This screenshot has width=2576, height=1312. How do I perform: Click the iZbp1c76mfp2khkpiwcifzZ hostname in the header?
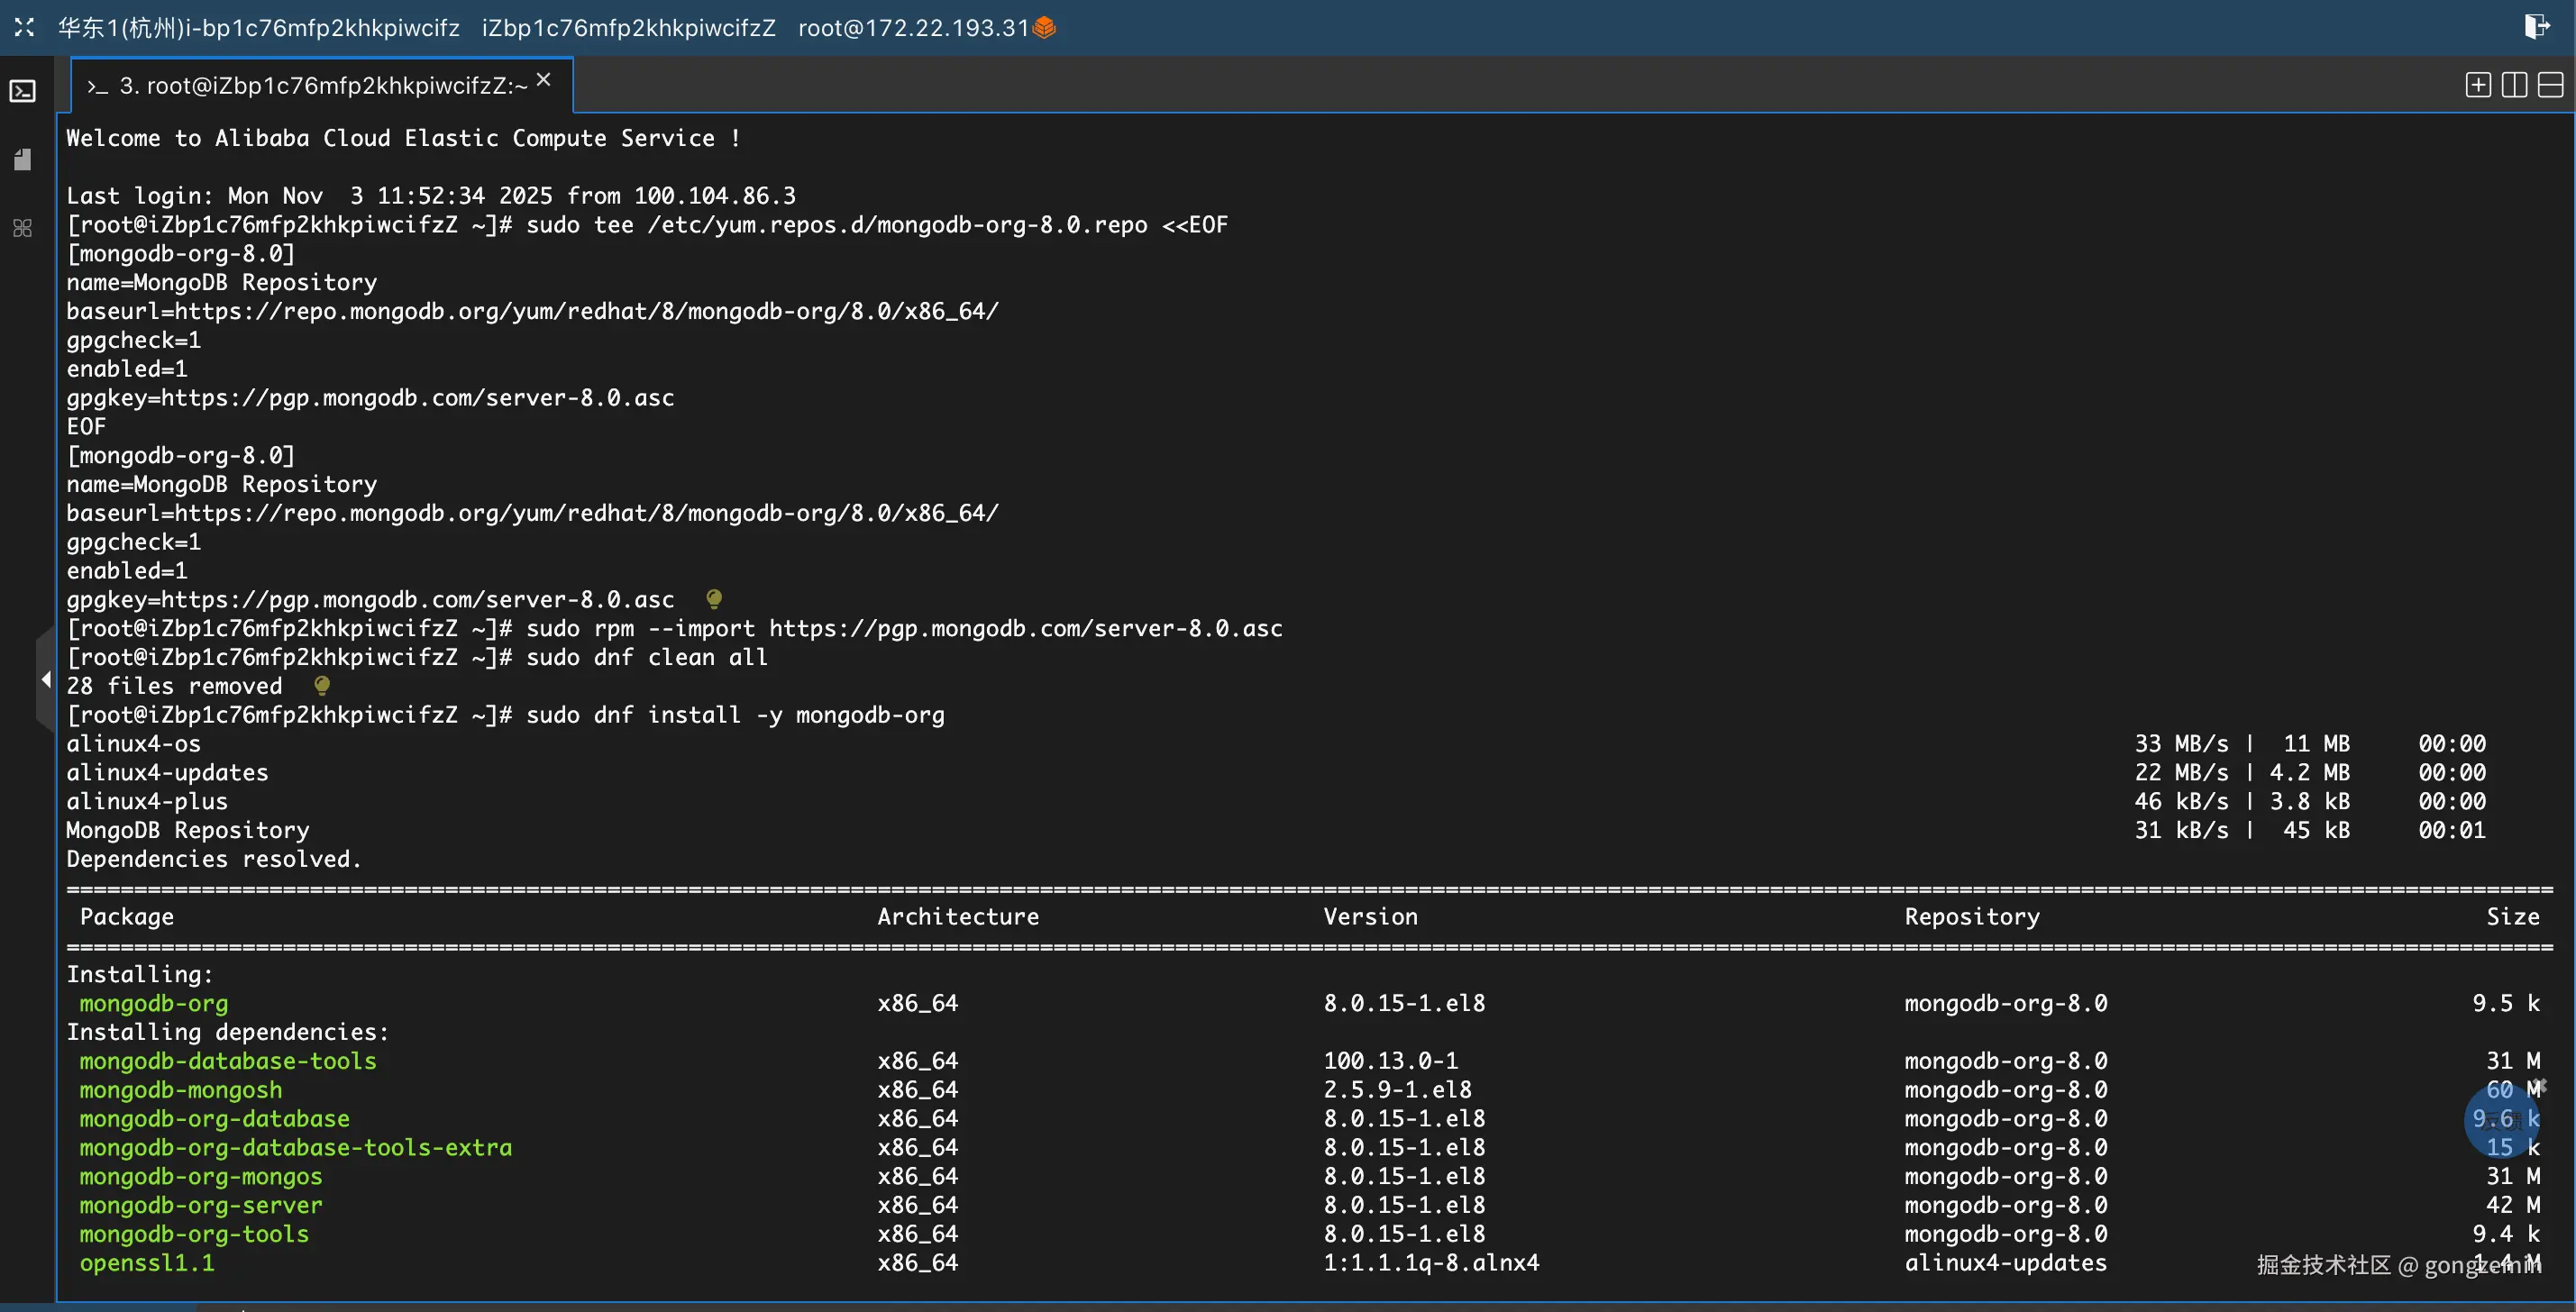coord(628,28)
